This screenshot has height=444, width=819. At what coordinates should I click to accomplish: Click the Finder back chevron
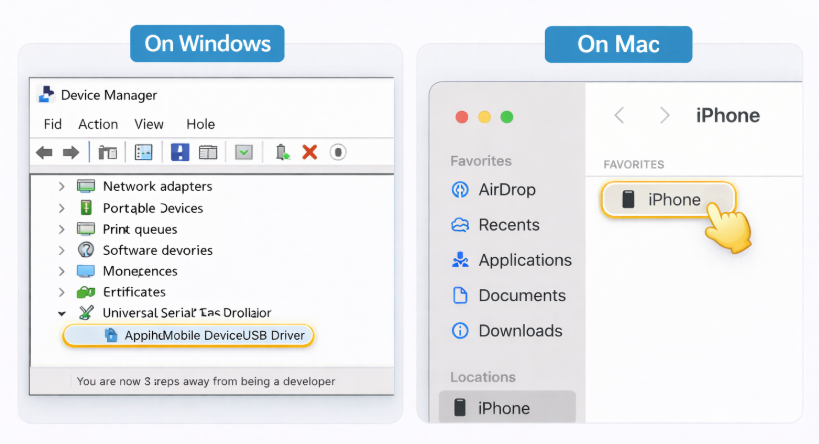(x=619, y=115)
